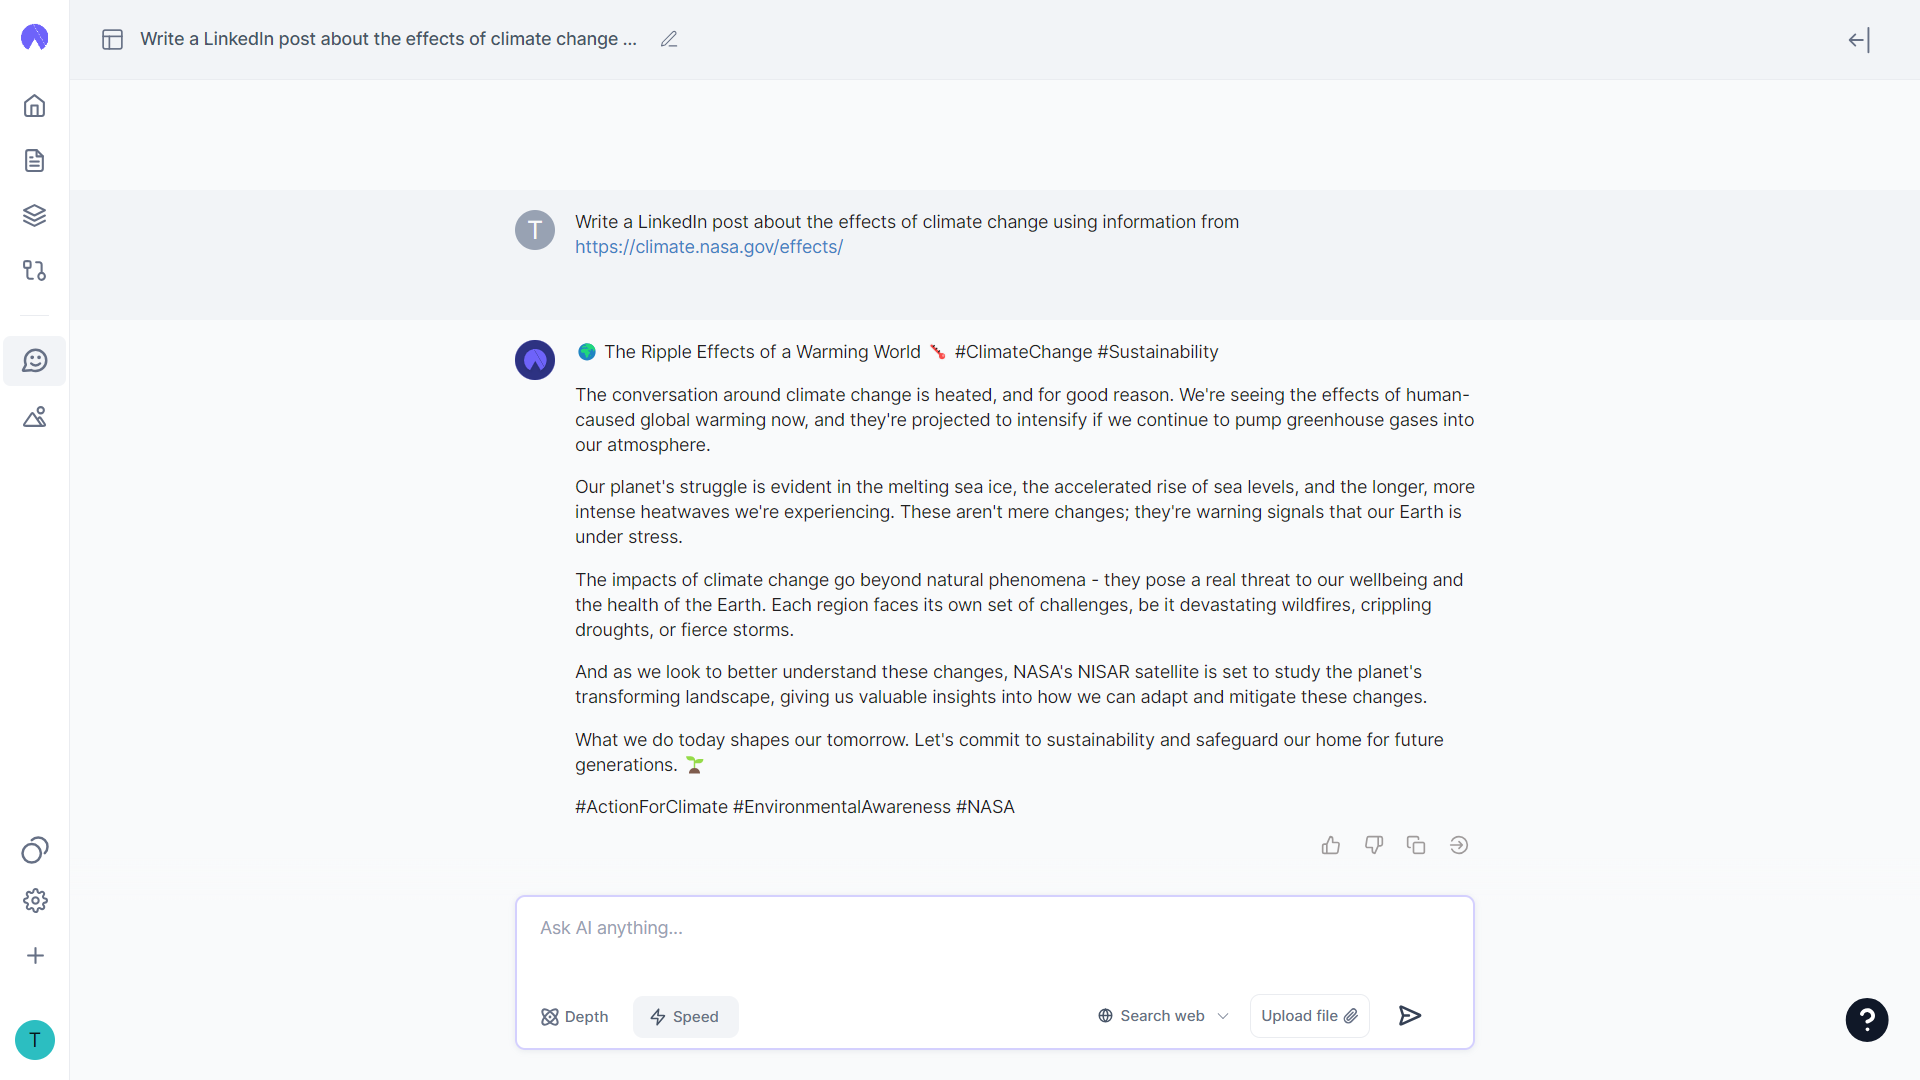Screen dimensions: 1920x1080
Task: Open the stacked layers icon in sidebar
Action: point(35,216)
